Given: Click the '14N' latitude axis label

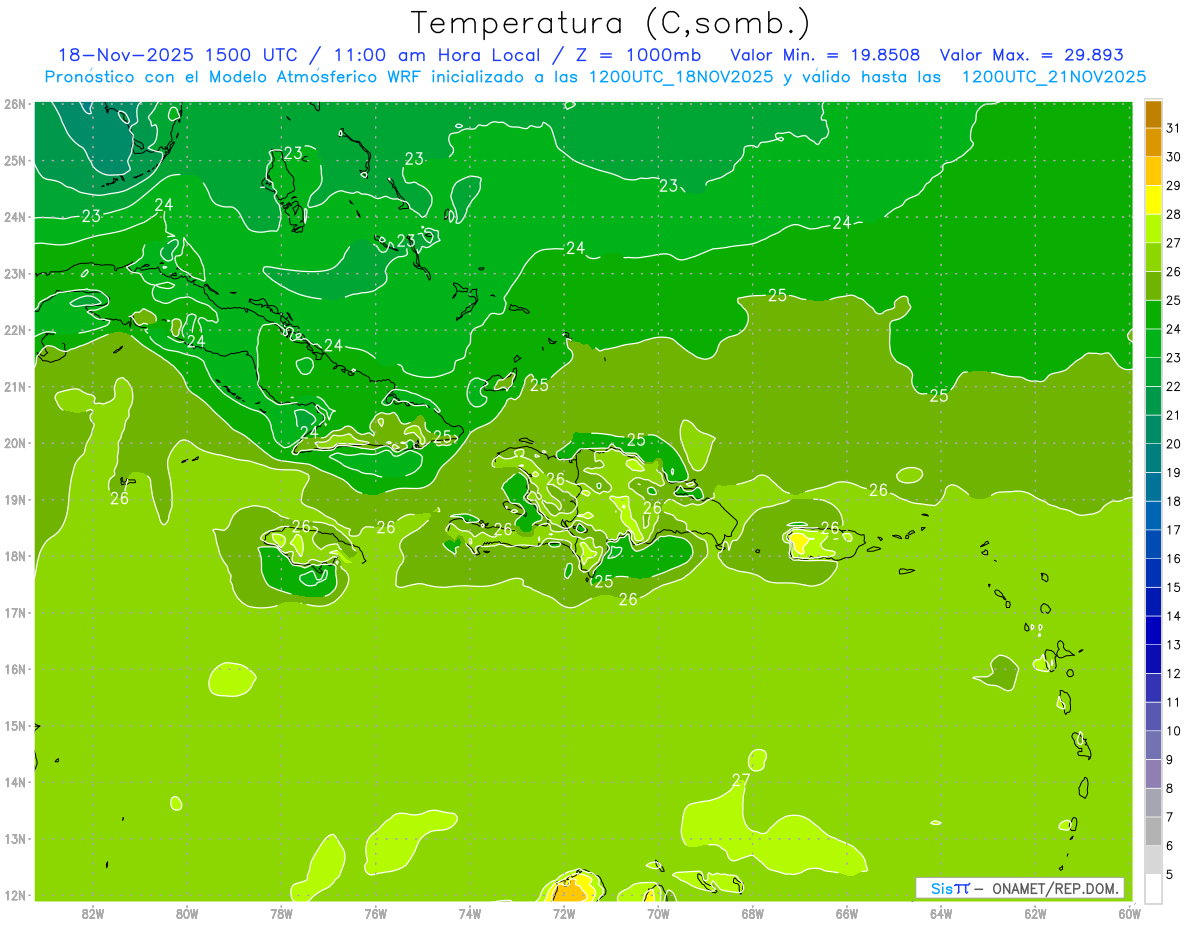Looking at the screenshot, I should pos(14,782).
